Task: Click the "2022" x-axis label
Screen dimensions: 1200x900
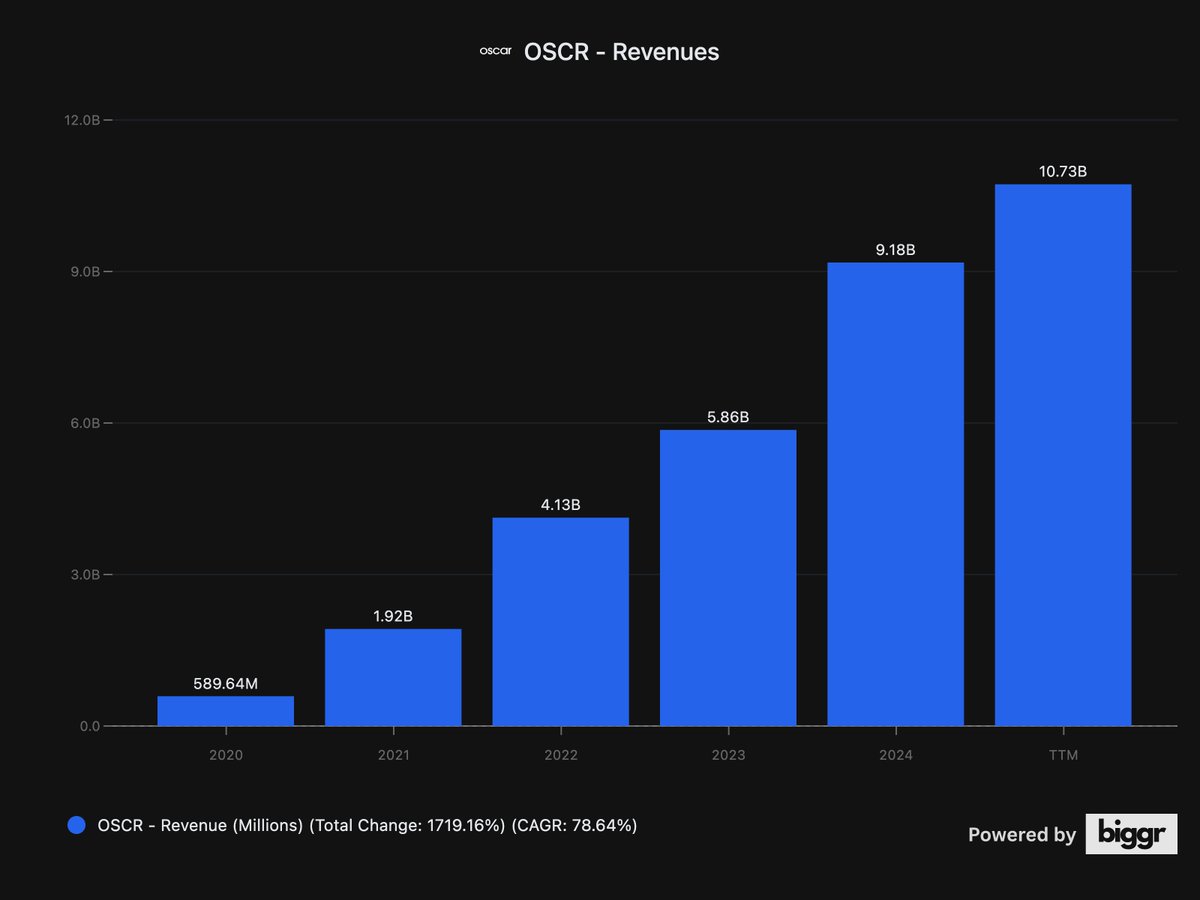Action: [x=561, y=755]
